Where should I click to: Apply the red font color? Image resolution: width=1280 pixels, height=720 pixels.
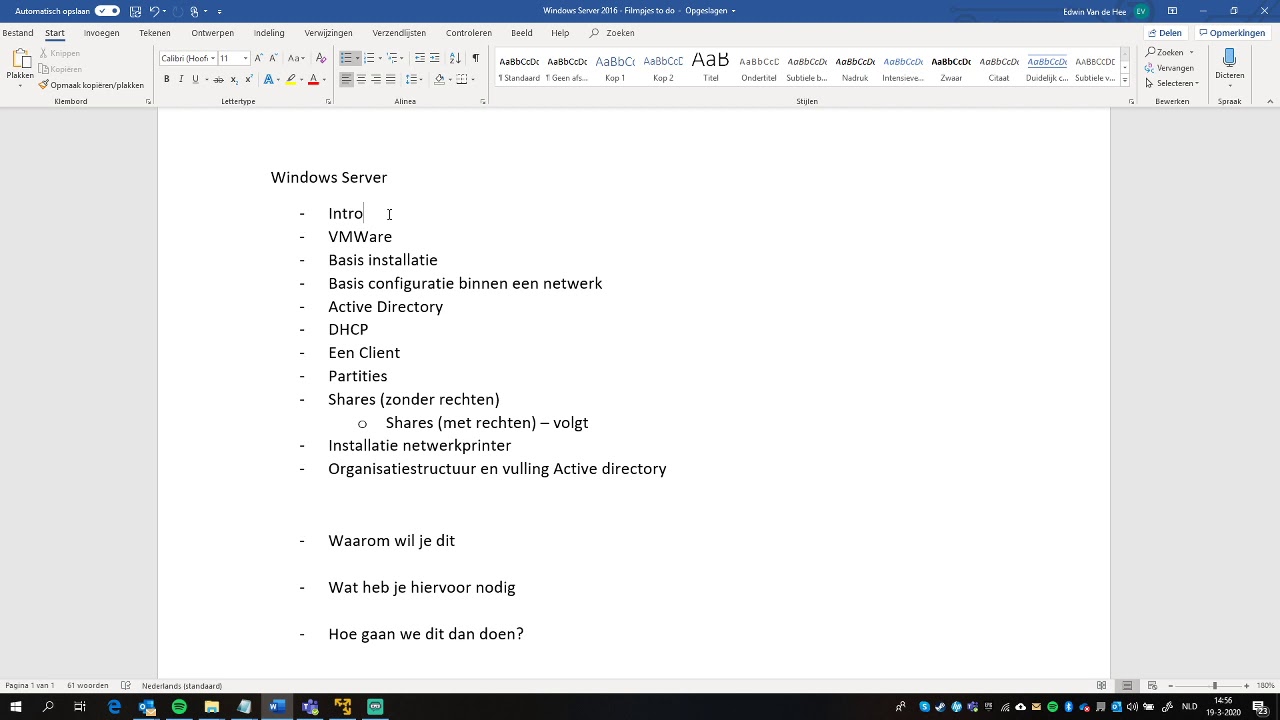[x=313, y=79]
